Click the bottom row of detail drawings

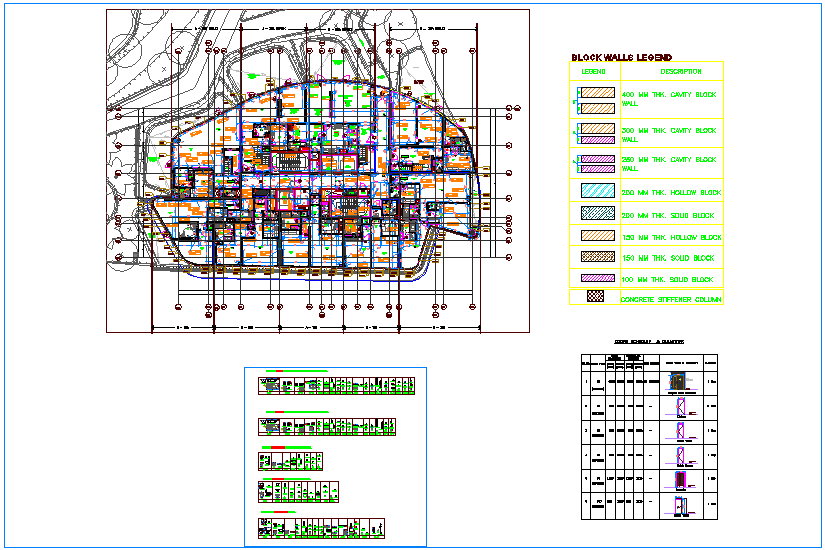(321, 528)
